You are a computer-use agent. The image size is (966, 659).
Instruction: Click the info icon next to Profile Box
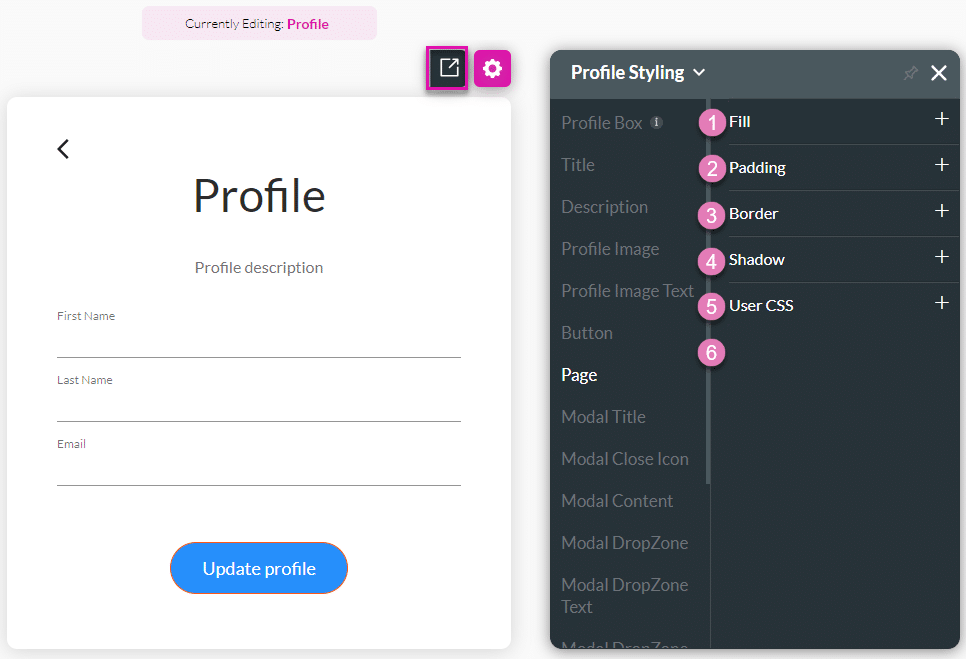656,121
